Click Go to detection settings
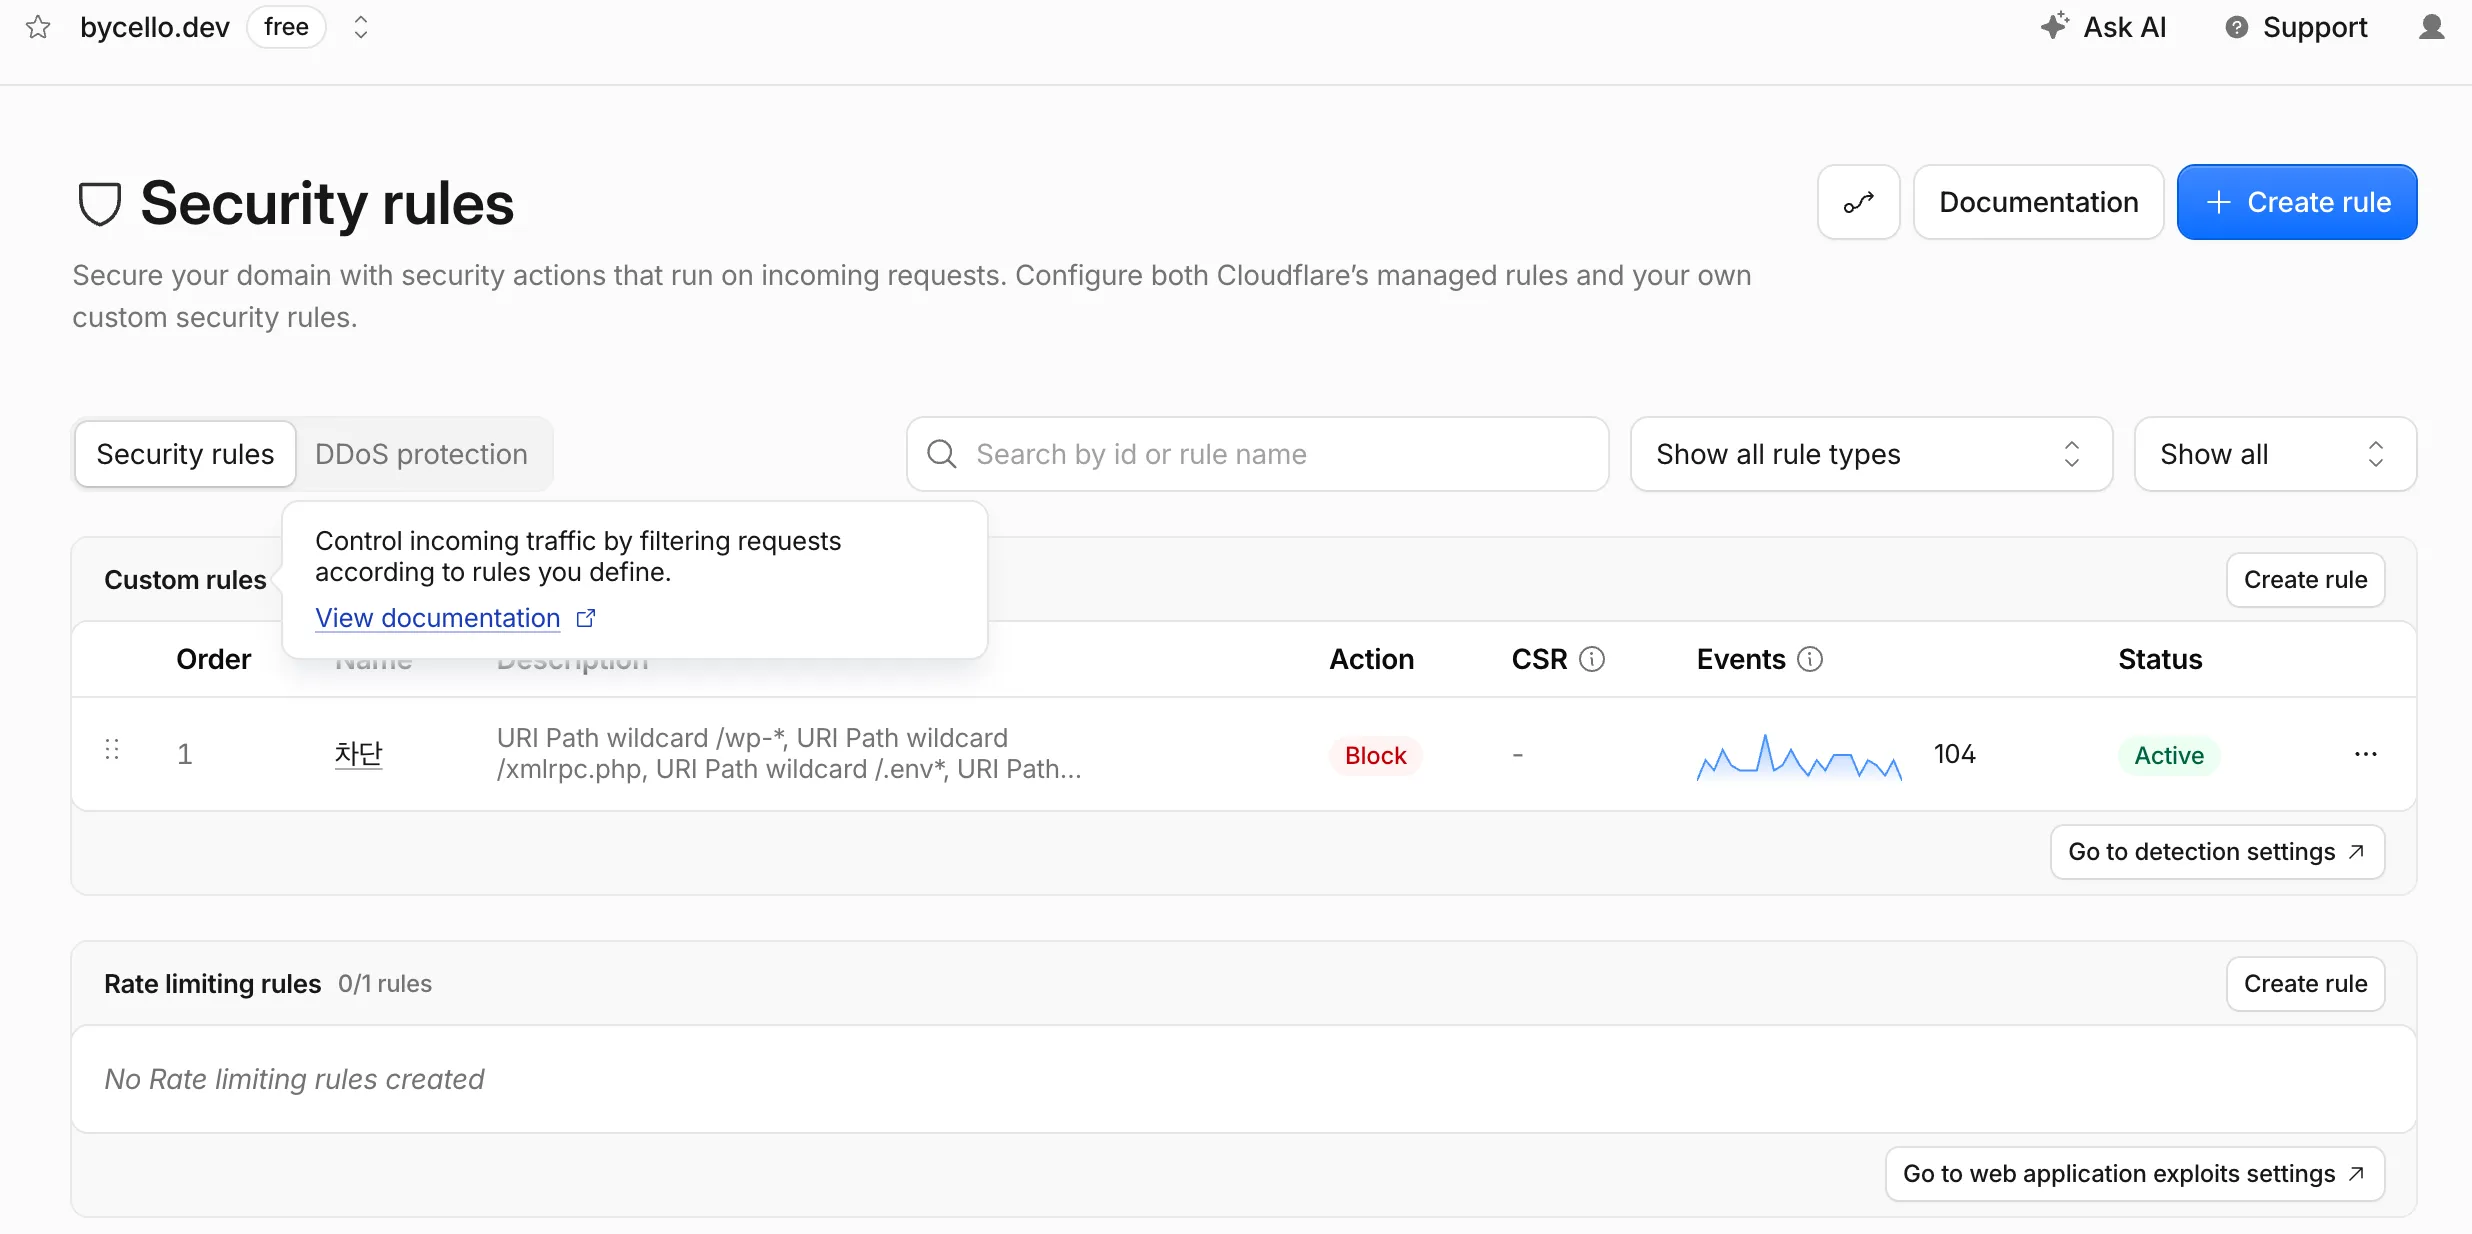Screen dimensions: 2472x1234 tap(2217, 852)
